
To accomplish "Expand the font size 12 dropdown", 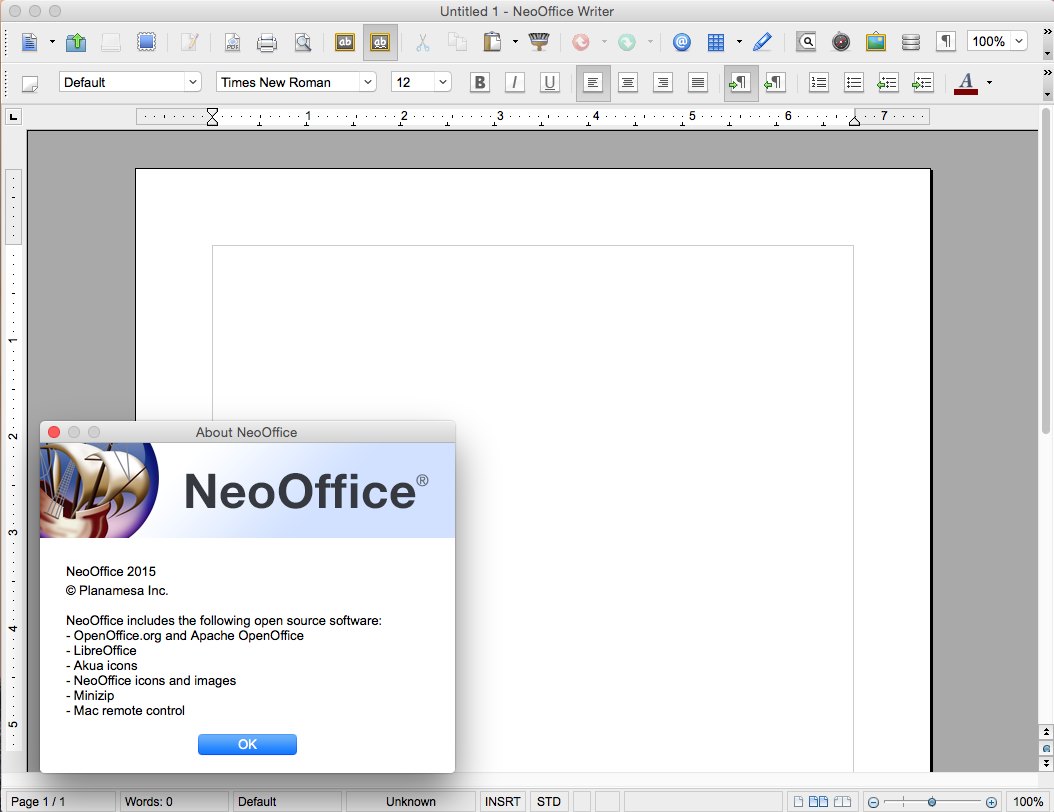I will 442,82.
